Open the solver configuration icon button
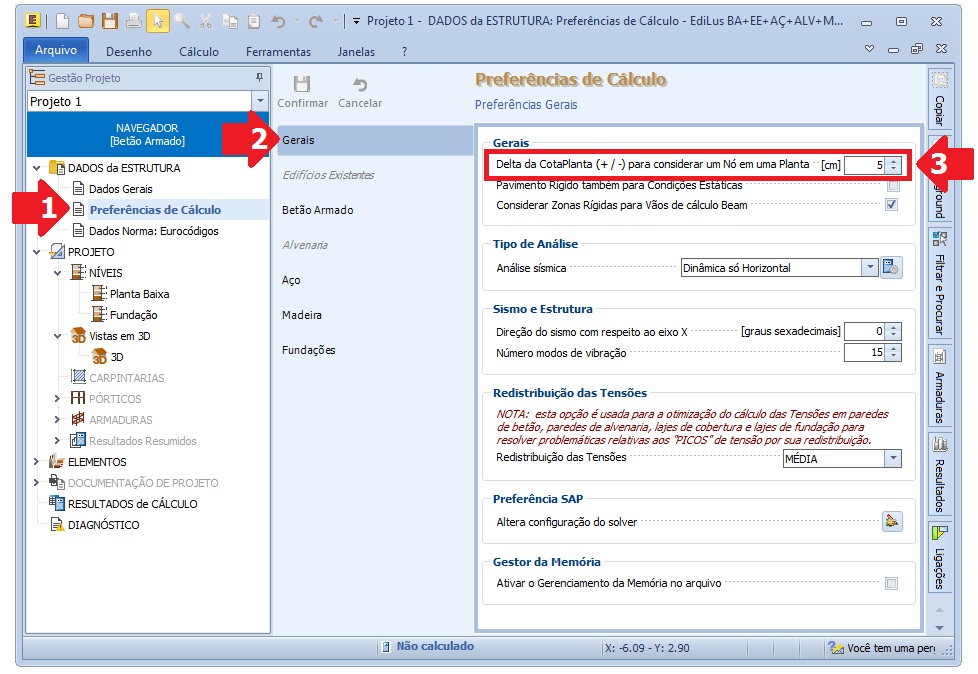Viewport: 978px width, 674px height. tap(892, 521)
